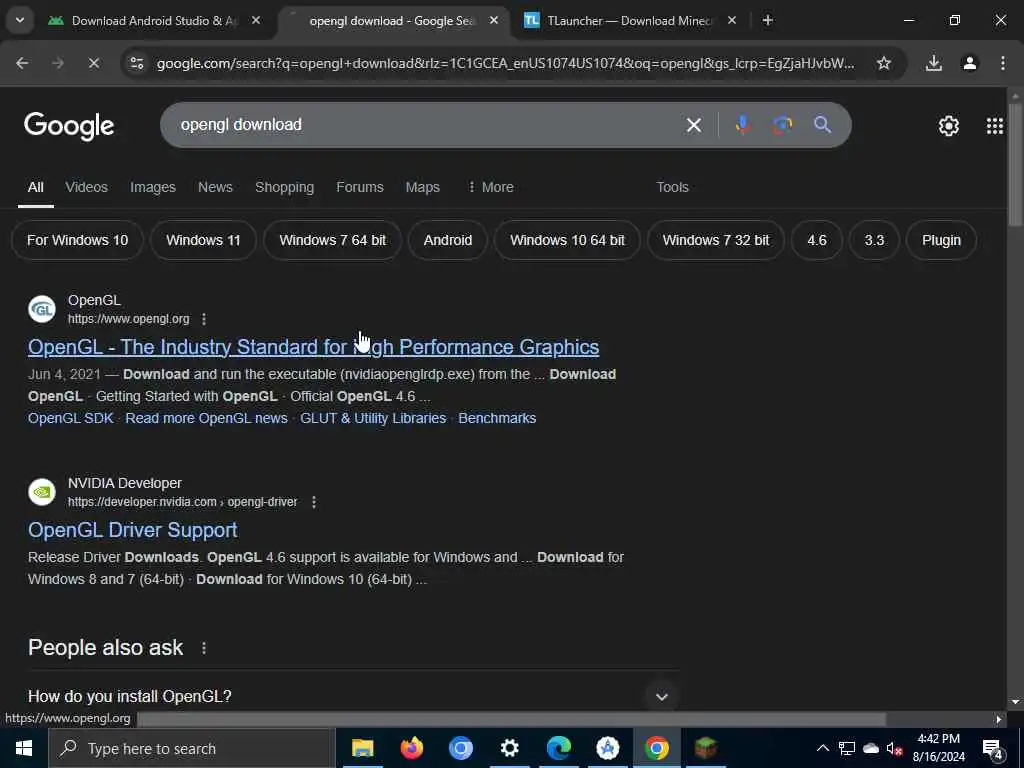Image resolution: width=1024 pixels, height=768 pixels.
Task: Click the horizontal scrollbar right arrow
Action: pos(998,719)
